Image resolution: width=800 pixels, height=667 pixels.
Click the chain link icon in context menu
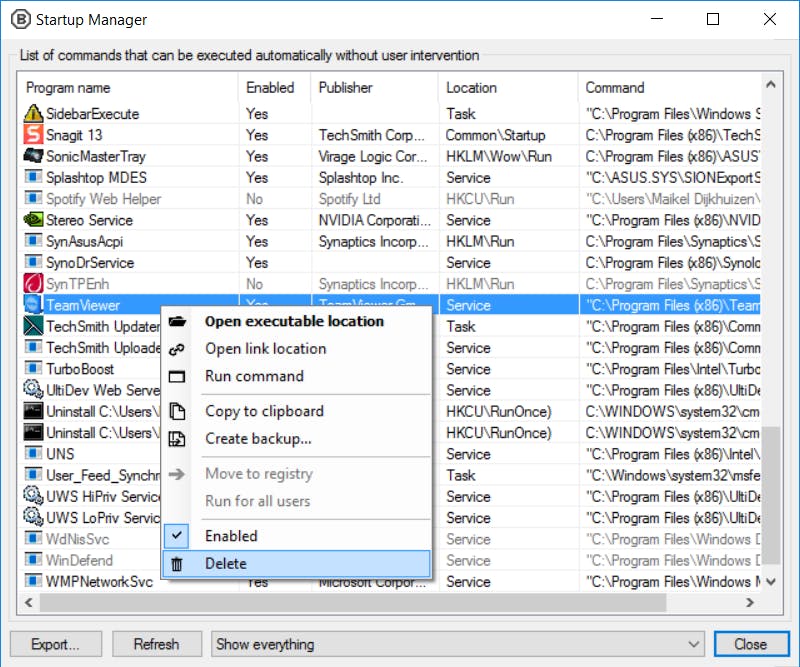tap(177, 350)
